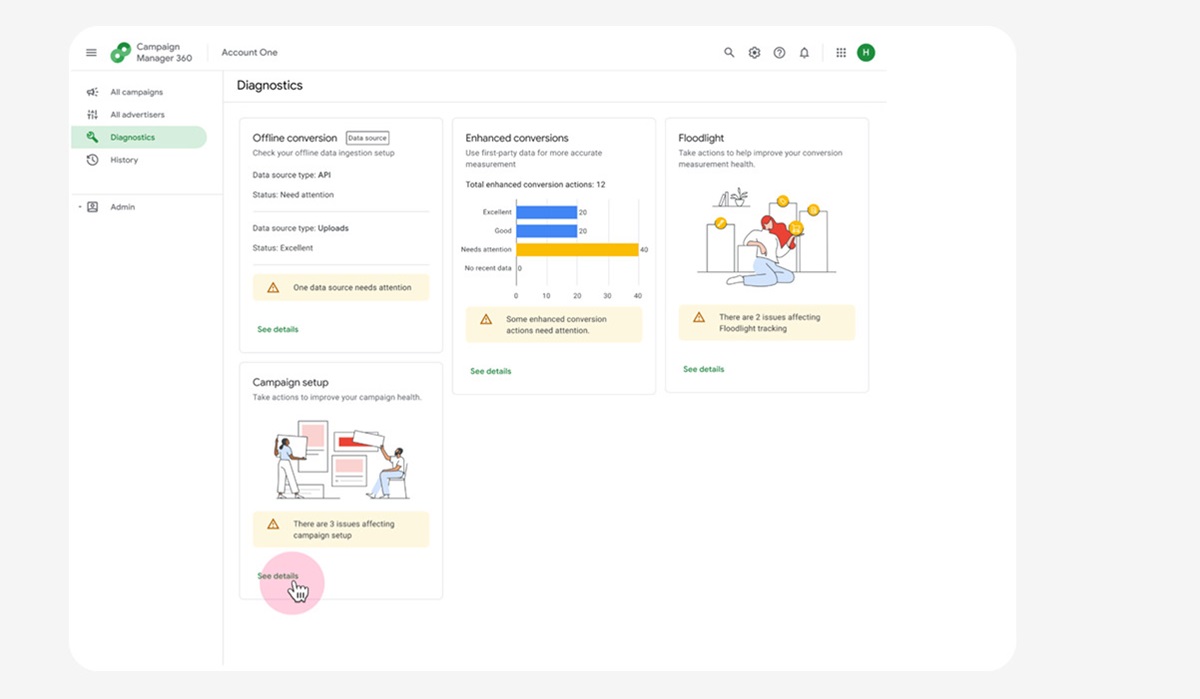The image size is (1200, 699).
Task: Open search using the magnifier icon
Action: [729, 53]
